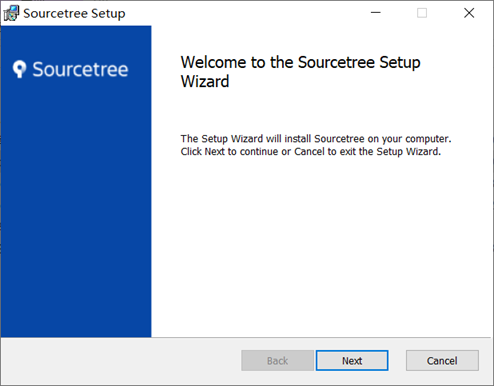This screenshot has width=494, height=386.
Task: Click the 'Welcome to the Sourcetree Setup Wizard' heading
Action: click(x=300, y=72)
